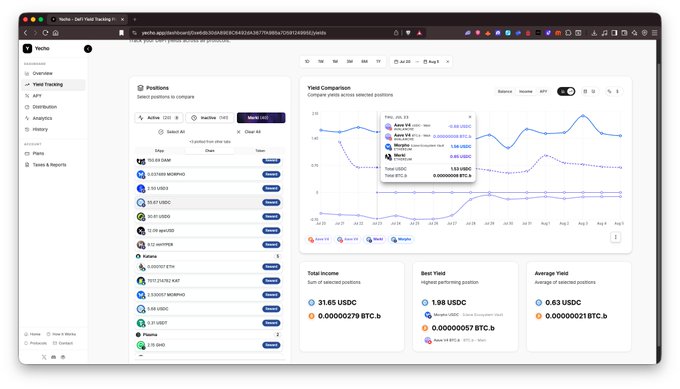Image resolution: width=680 pixels, height=389 pixels.
Task: Select the 3M time range
Action: [350, 62]
